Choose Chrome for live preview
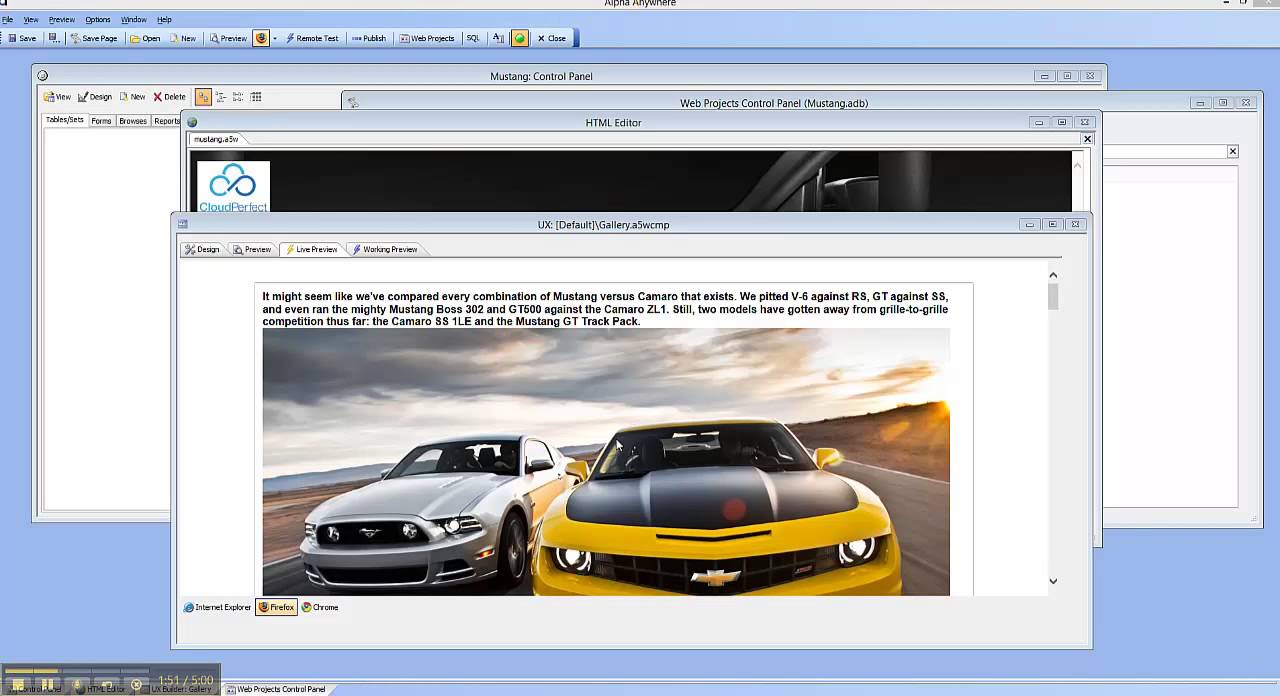The height and width of the screenshot is (696, 1280). click(320, 607)
